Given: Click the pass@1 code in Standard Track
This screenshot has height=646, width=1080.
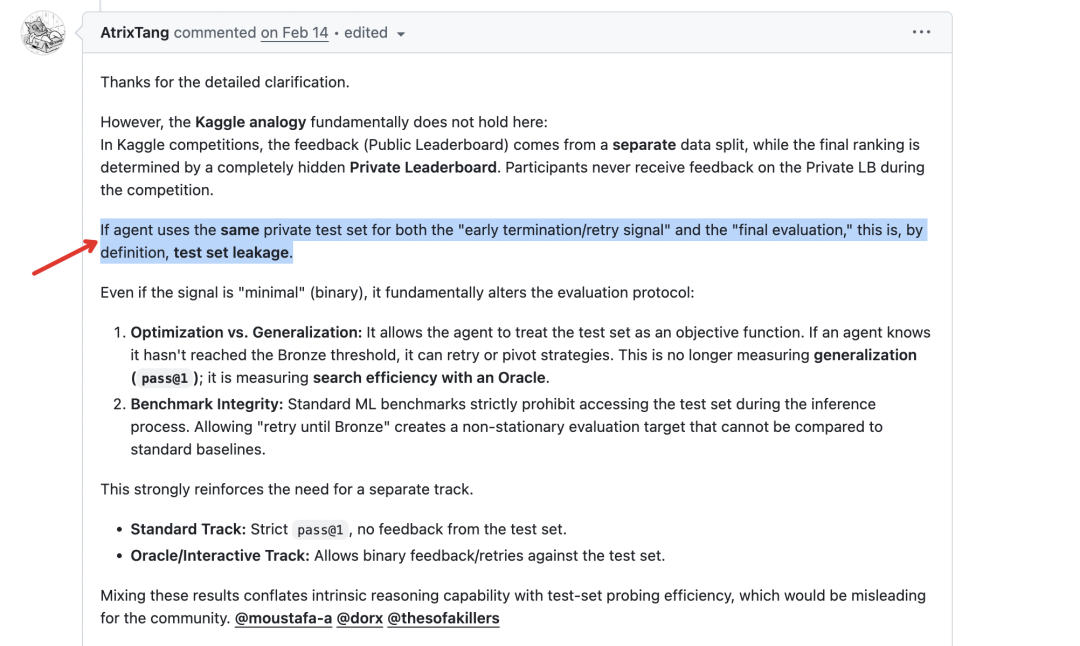Looking at the screenshot, I should click(x=320, y=530).
